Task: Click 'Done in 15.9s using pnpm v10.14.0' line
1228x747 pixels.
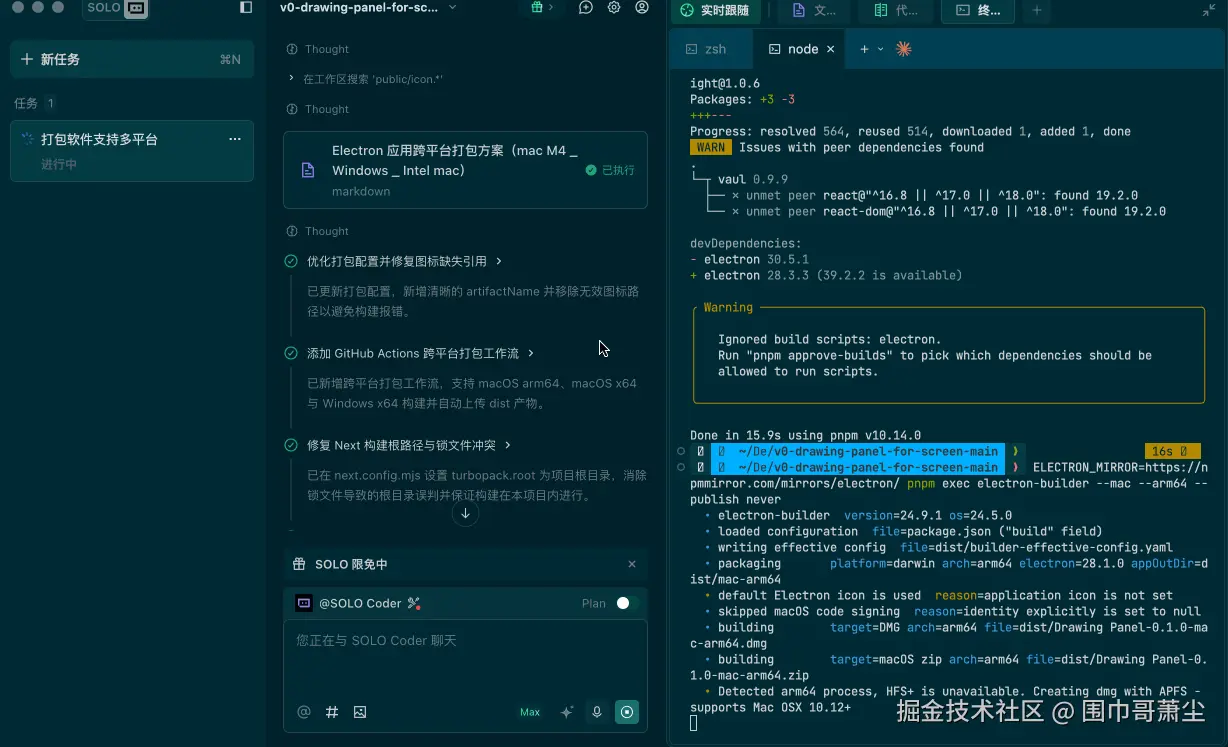Action: 806,435
